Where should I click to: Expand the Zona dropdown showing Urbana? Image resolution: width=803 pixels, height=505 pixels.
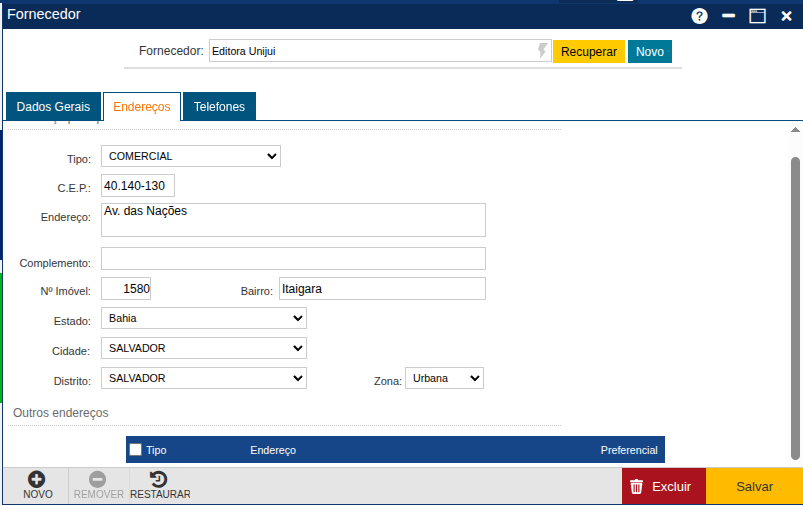click(x=444, y=379)
